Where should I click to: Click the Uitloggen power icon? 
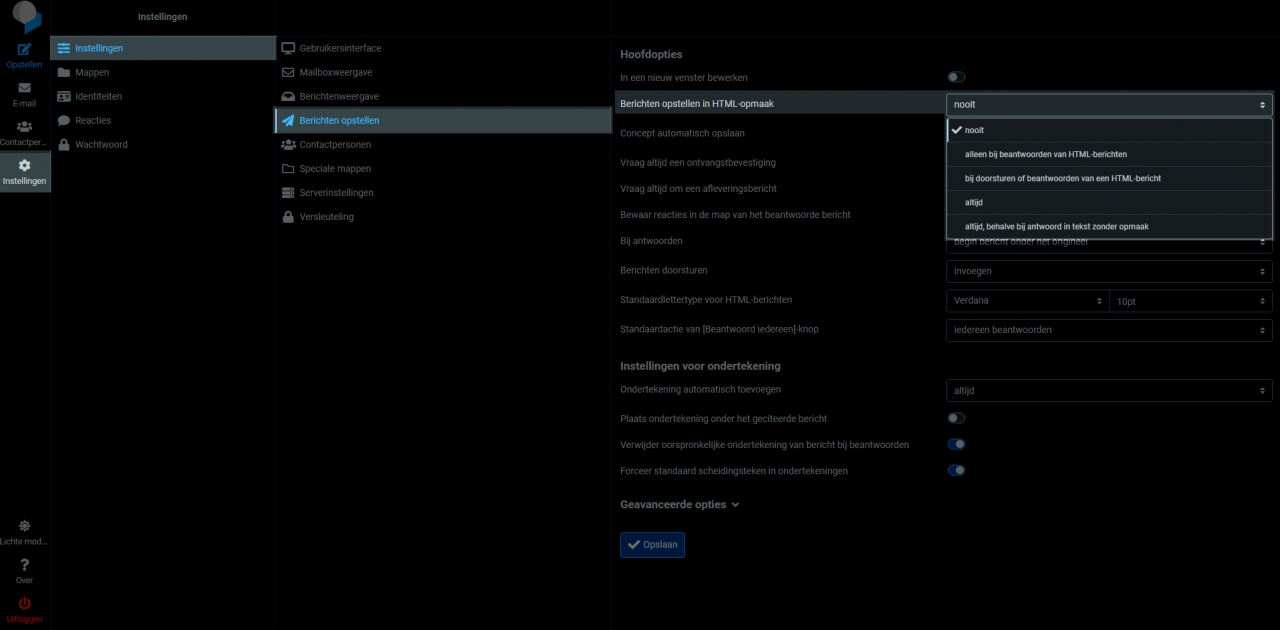(24, 603)
